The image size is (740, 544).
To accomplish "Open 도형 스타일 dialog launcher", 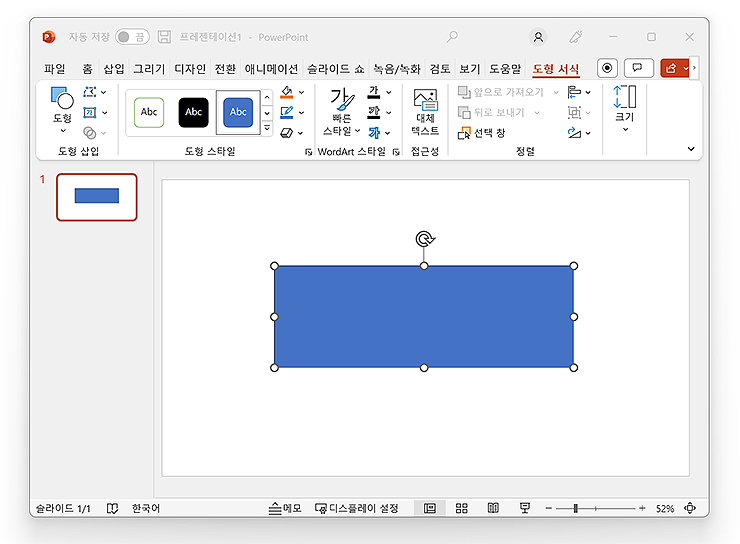I will [308, 151].
